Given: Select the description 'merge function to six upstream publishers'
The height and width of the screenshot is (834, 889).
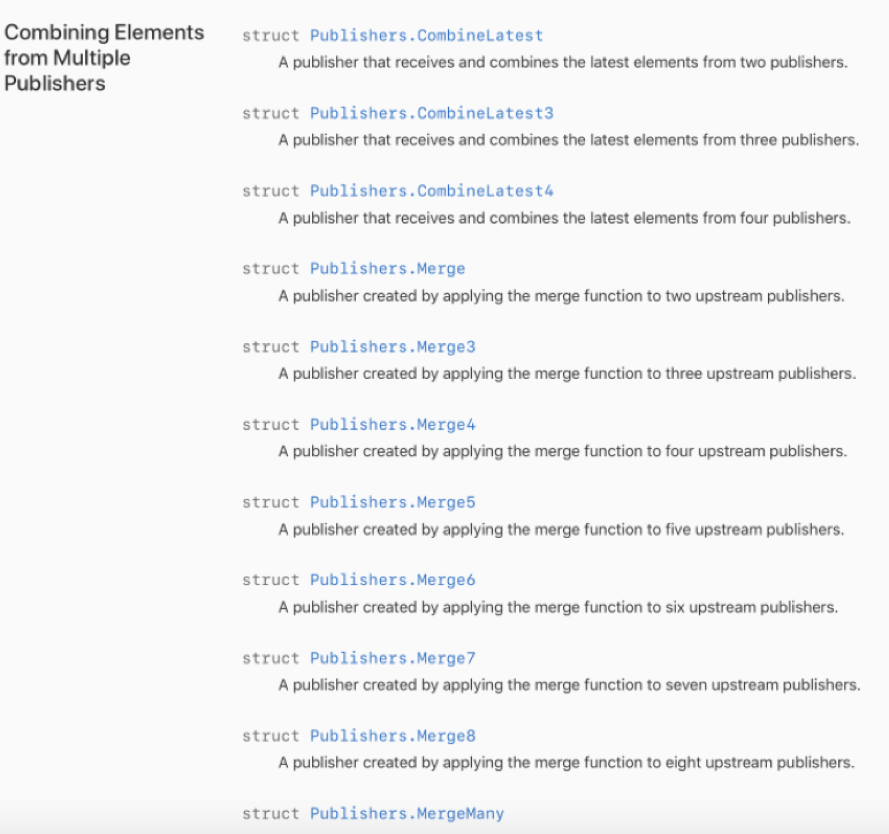Looking at the screenshot, I should pyautogui.click(x=558, y=607).
